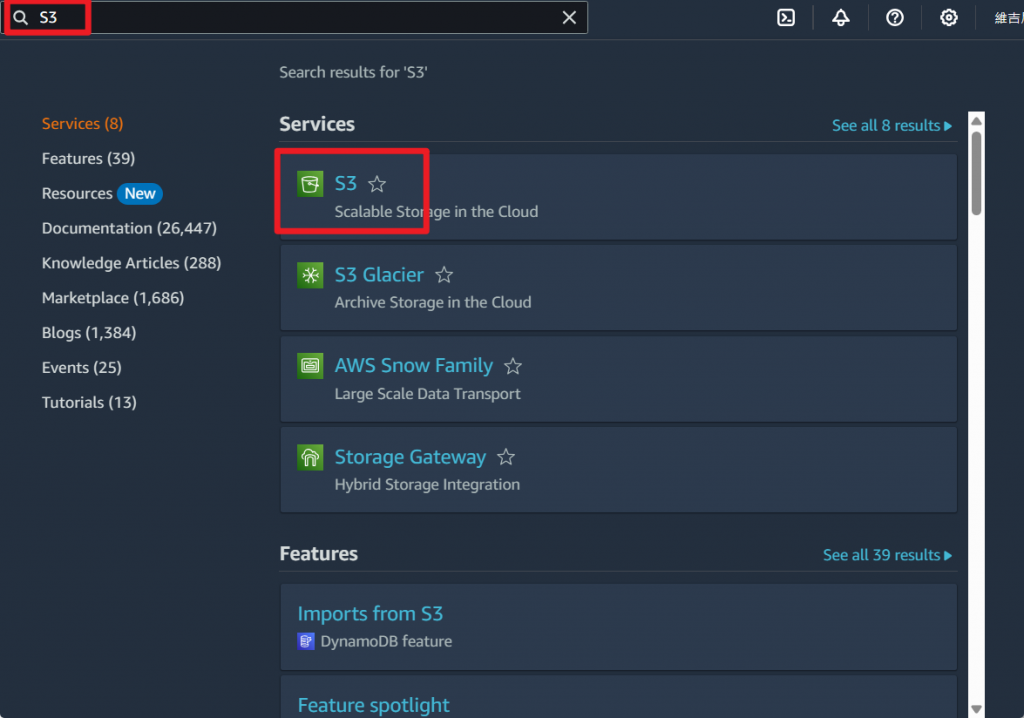Viewport: 1024px width, 718px height.
Task: Favorite S3 Glacier with its star
Action: click(x=444, y=275)
